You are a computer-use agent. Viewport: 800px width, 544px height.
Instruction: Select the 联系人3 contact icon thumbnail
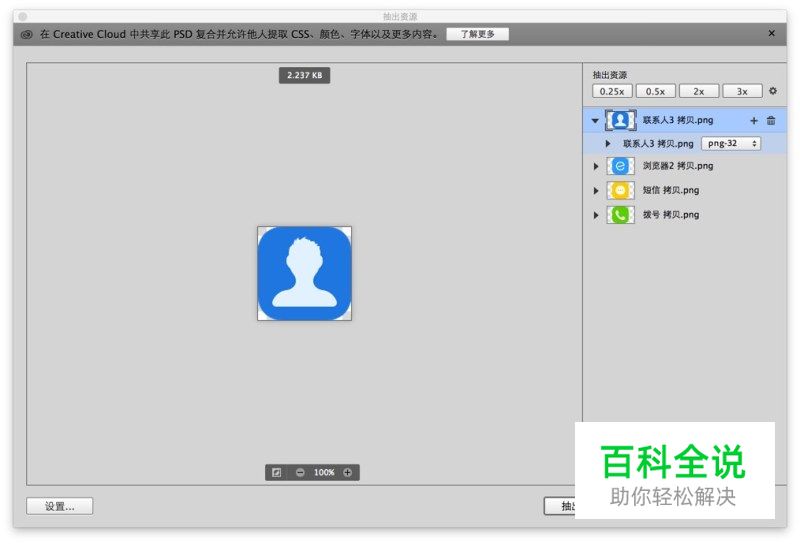click(x=620, y=120)
